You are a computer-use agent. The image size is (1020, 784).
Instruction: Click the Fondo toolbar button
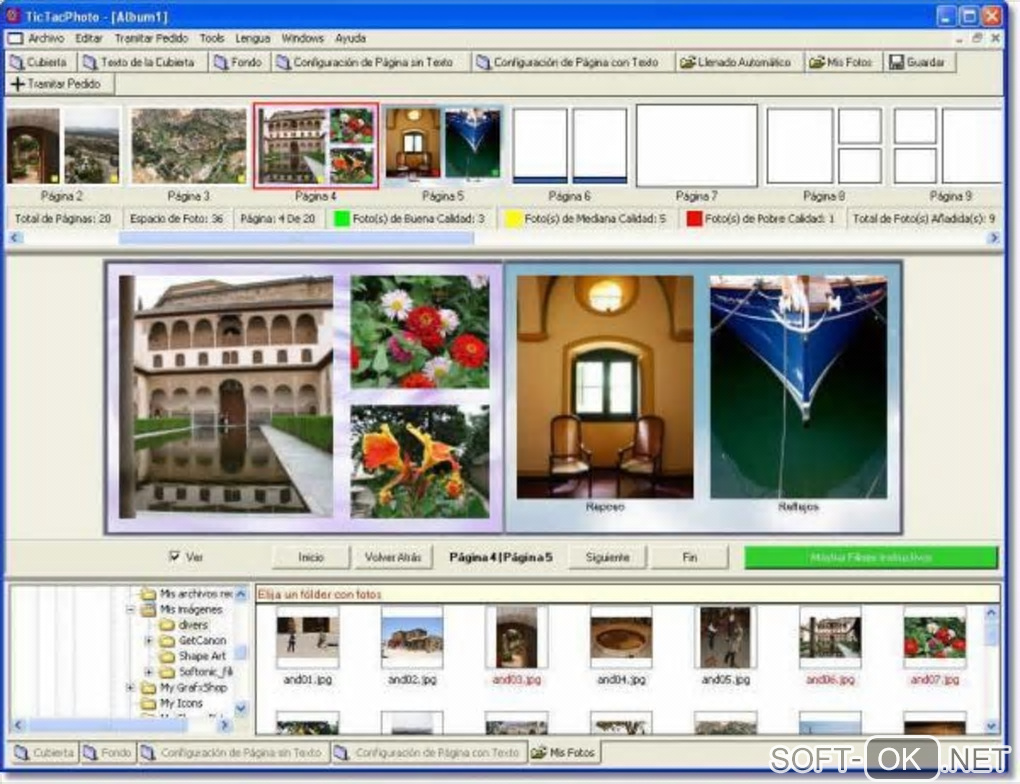(238, 62)
